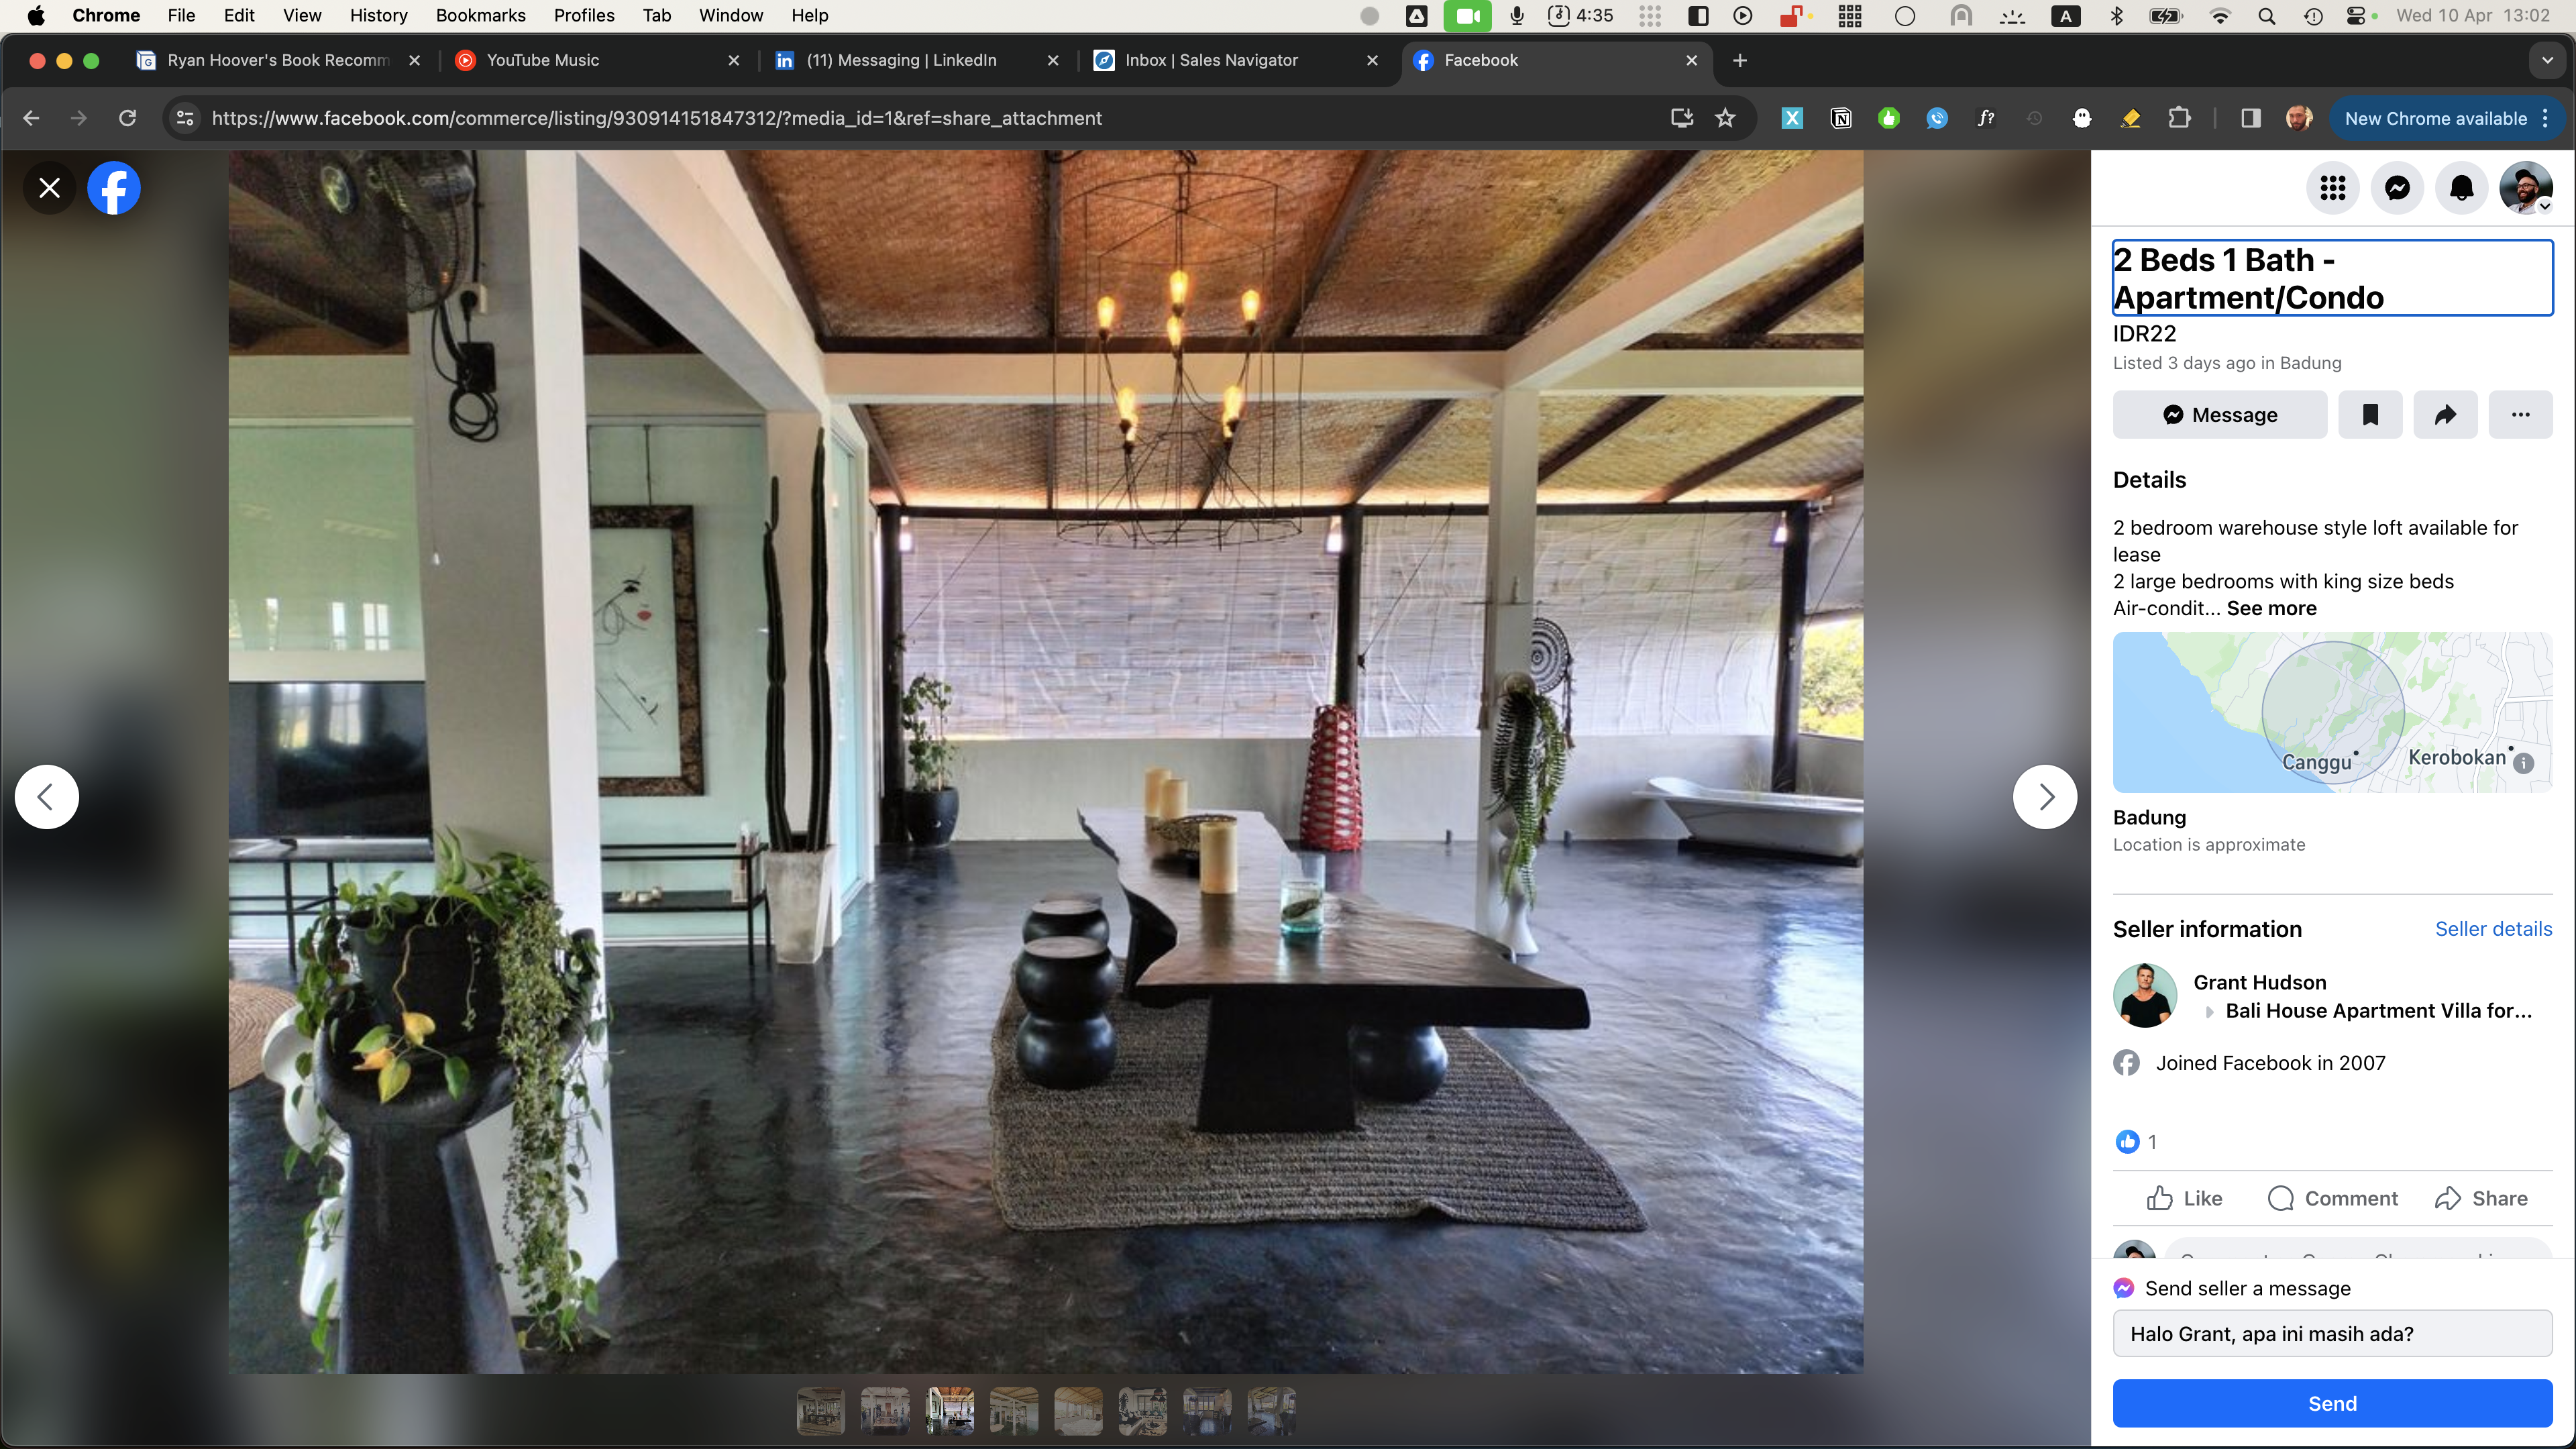Go to the previous listing photo
2576x1449 pixels.
pos(46,797)
